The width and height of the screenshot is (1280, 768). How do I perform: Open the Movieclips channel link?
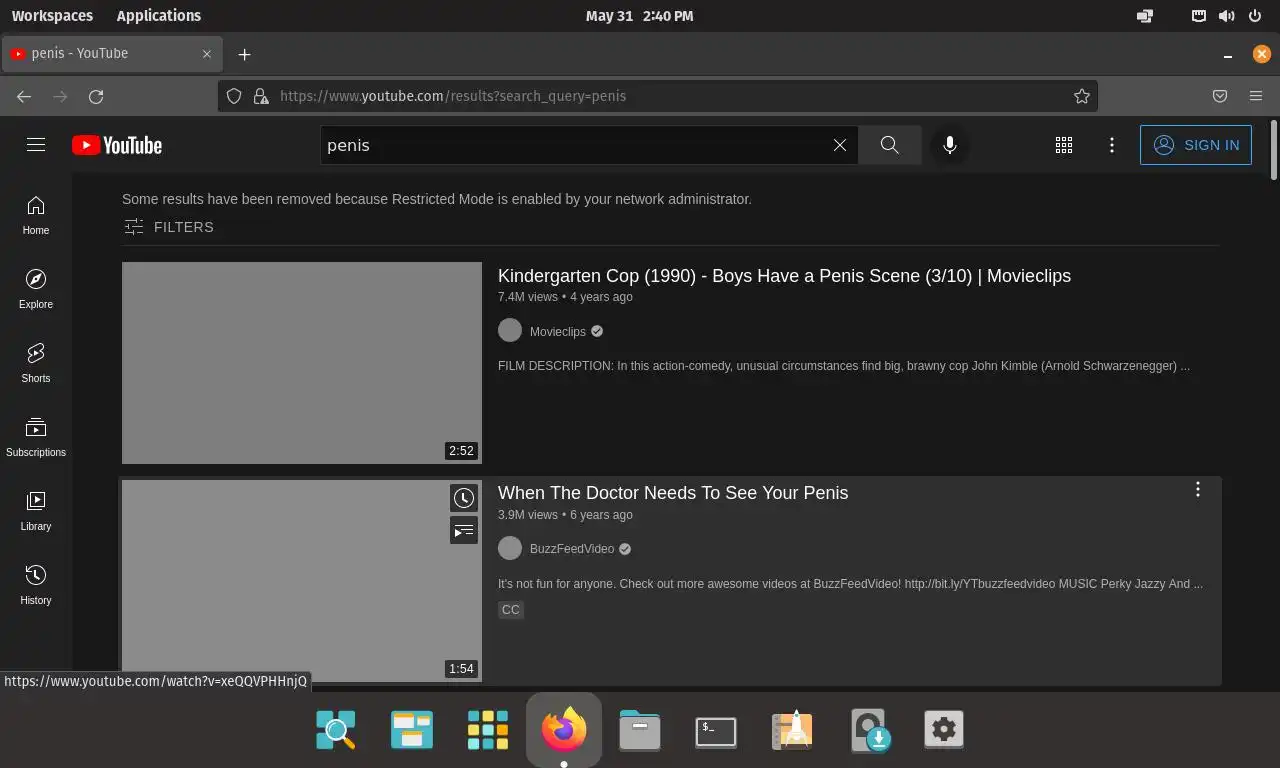[558, 331]
